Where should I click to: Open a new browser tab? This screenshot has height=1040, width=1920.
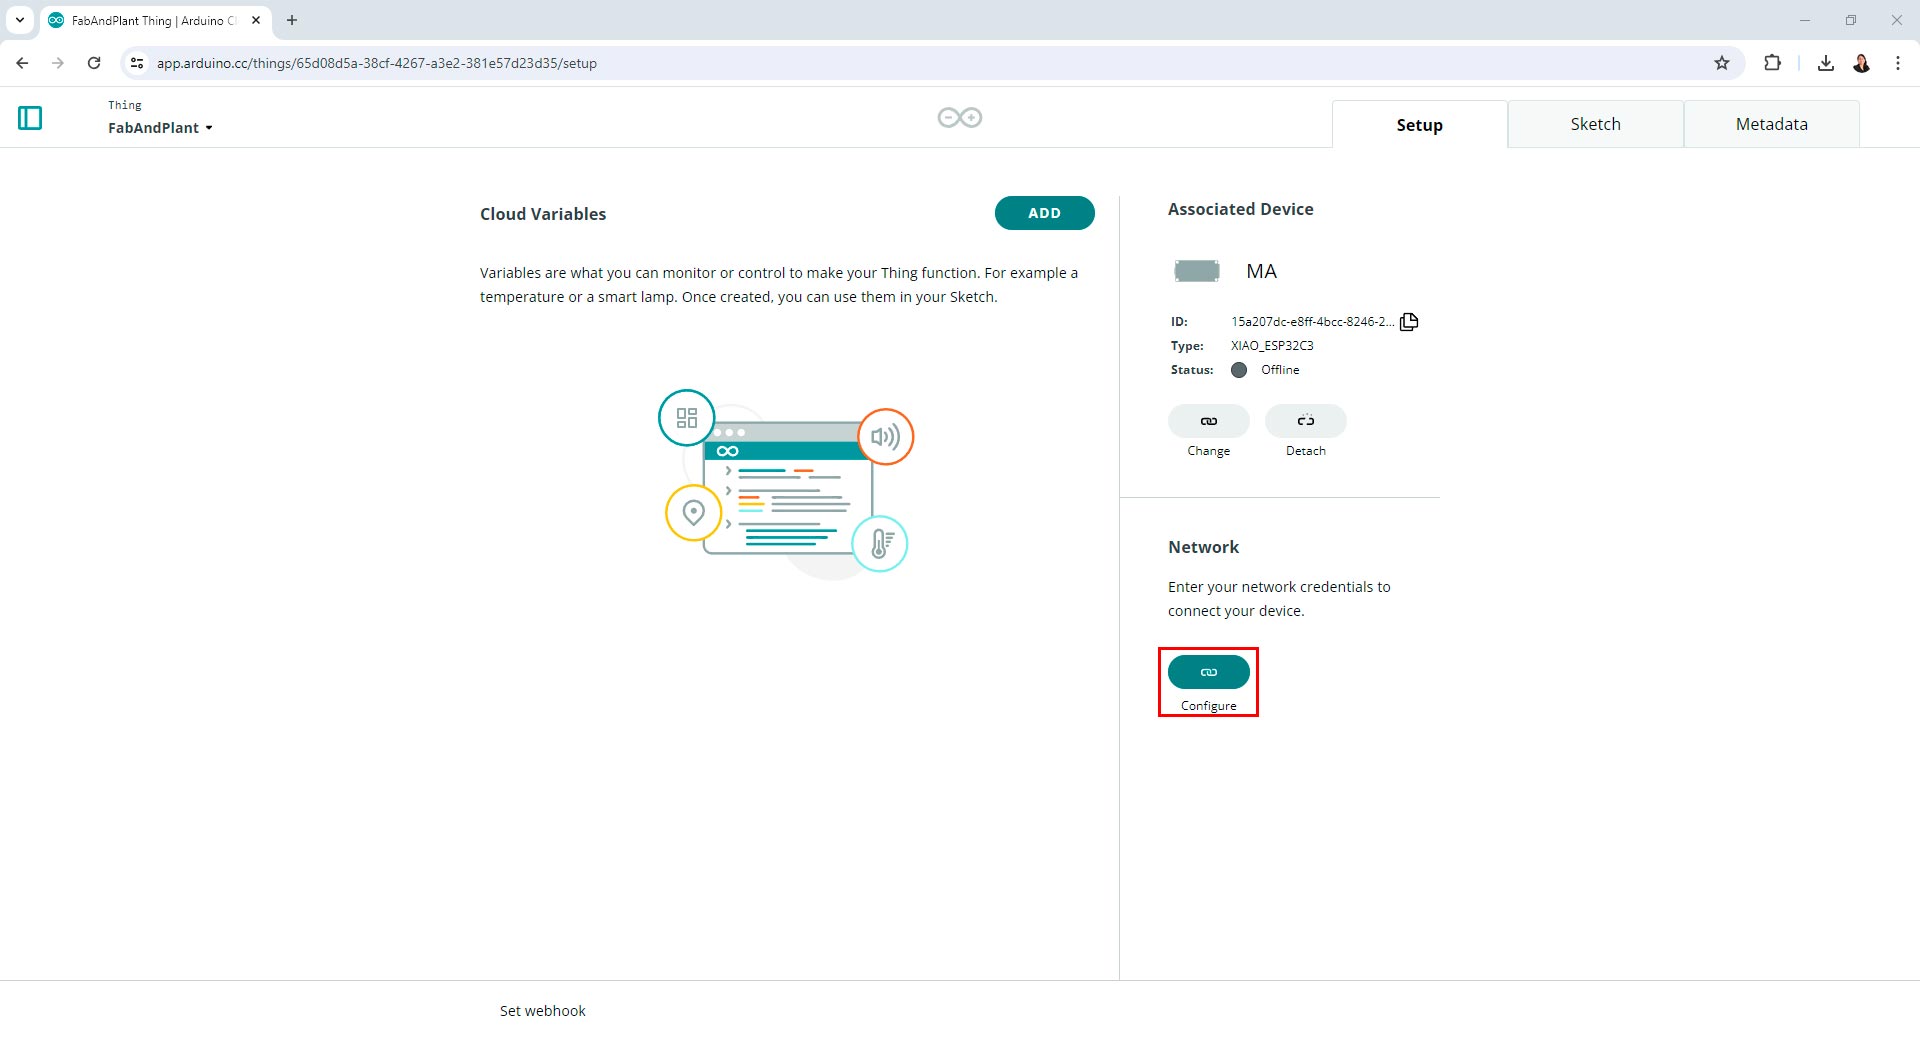pos(292,20)
